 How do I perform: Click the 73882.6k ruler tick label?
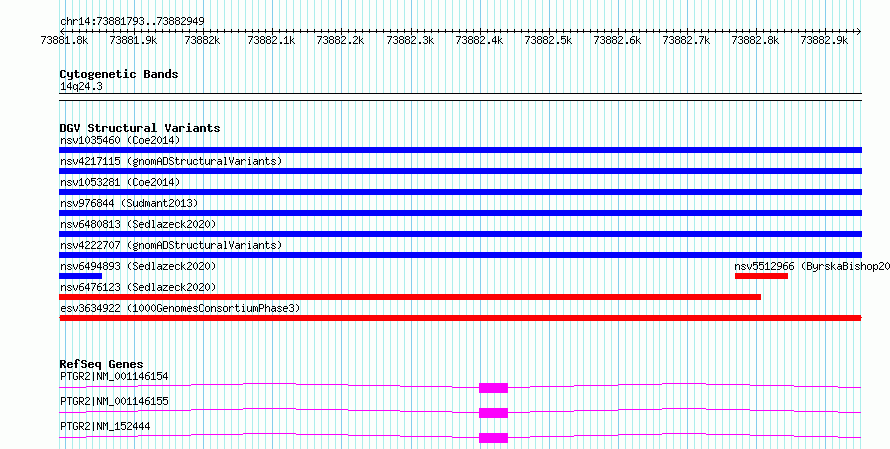pyautogui.click(x=617, y=40)
